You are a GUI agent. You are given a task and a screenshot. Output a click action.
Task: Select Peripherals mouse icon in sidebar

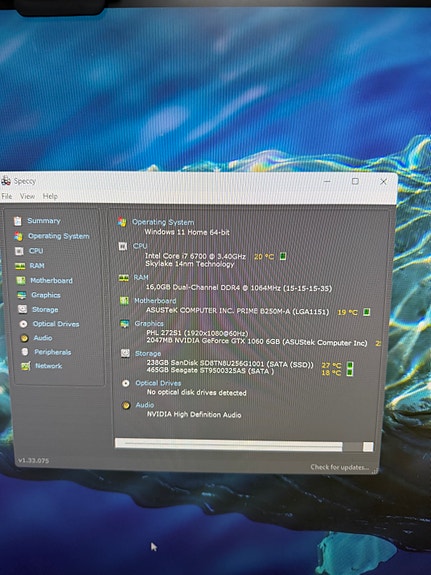click(x=25, y=352)
